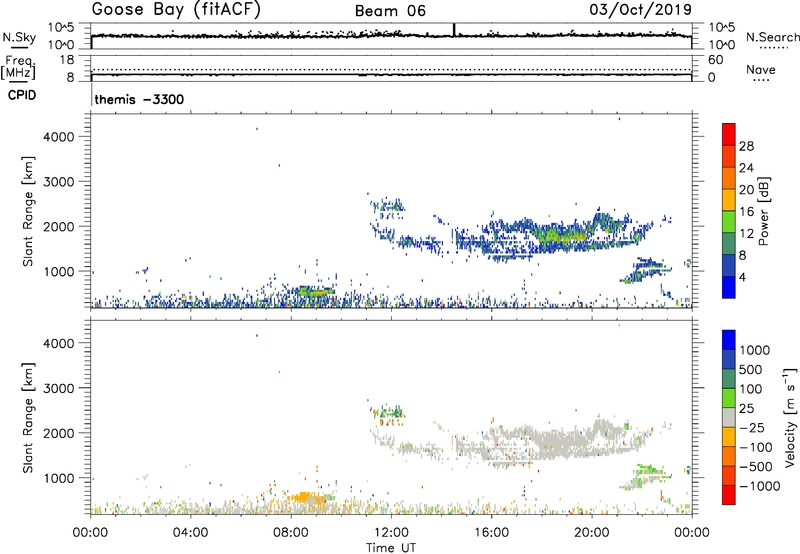Click the CPID label
This screenshot has width=800, height=554.
pos(22,95)
